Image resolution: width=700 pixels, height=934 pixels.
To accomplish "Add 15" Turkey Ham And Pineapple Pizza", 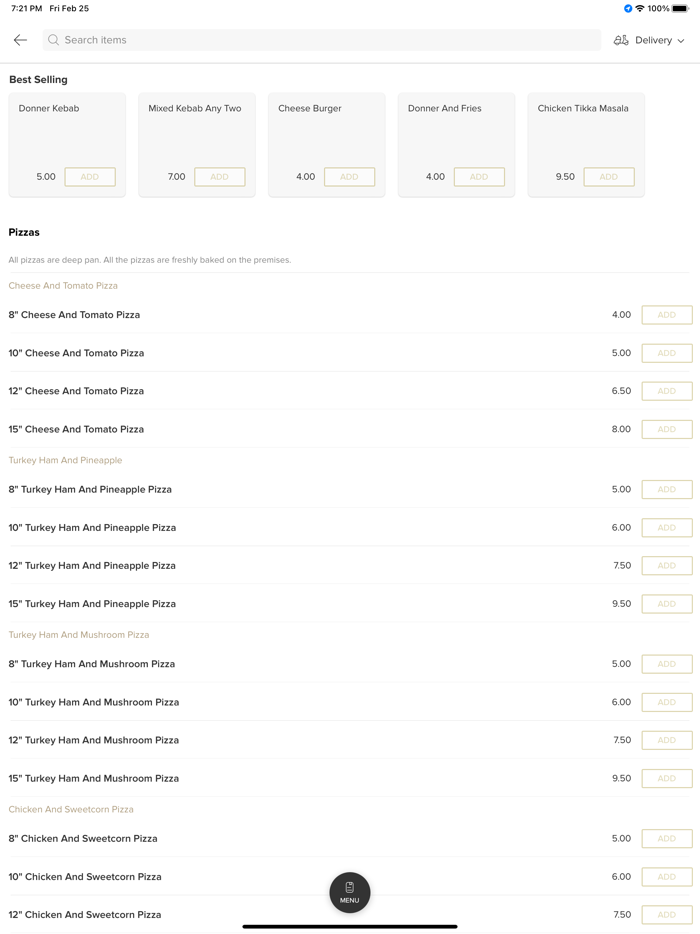I will point(667,604).
